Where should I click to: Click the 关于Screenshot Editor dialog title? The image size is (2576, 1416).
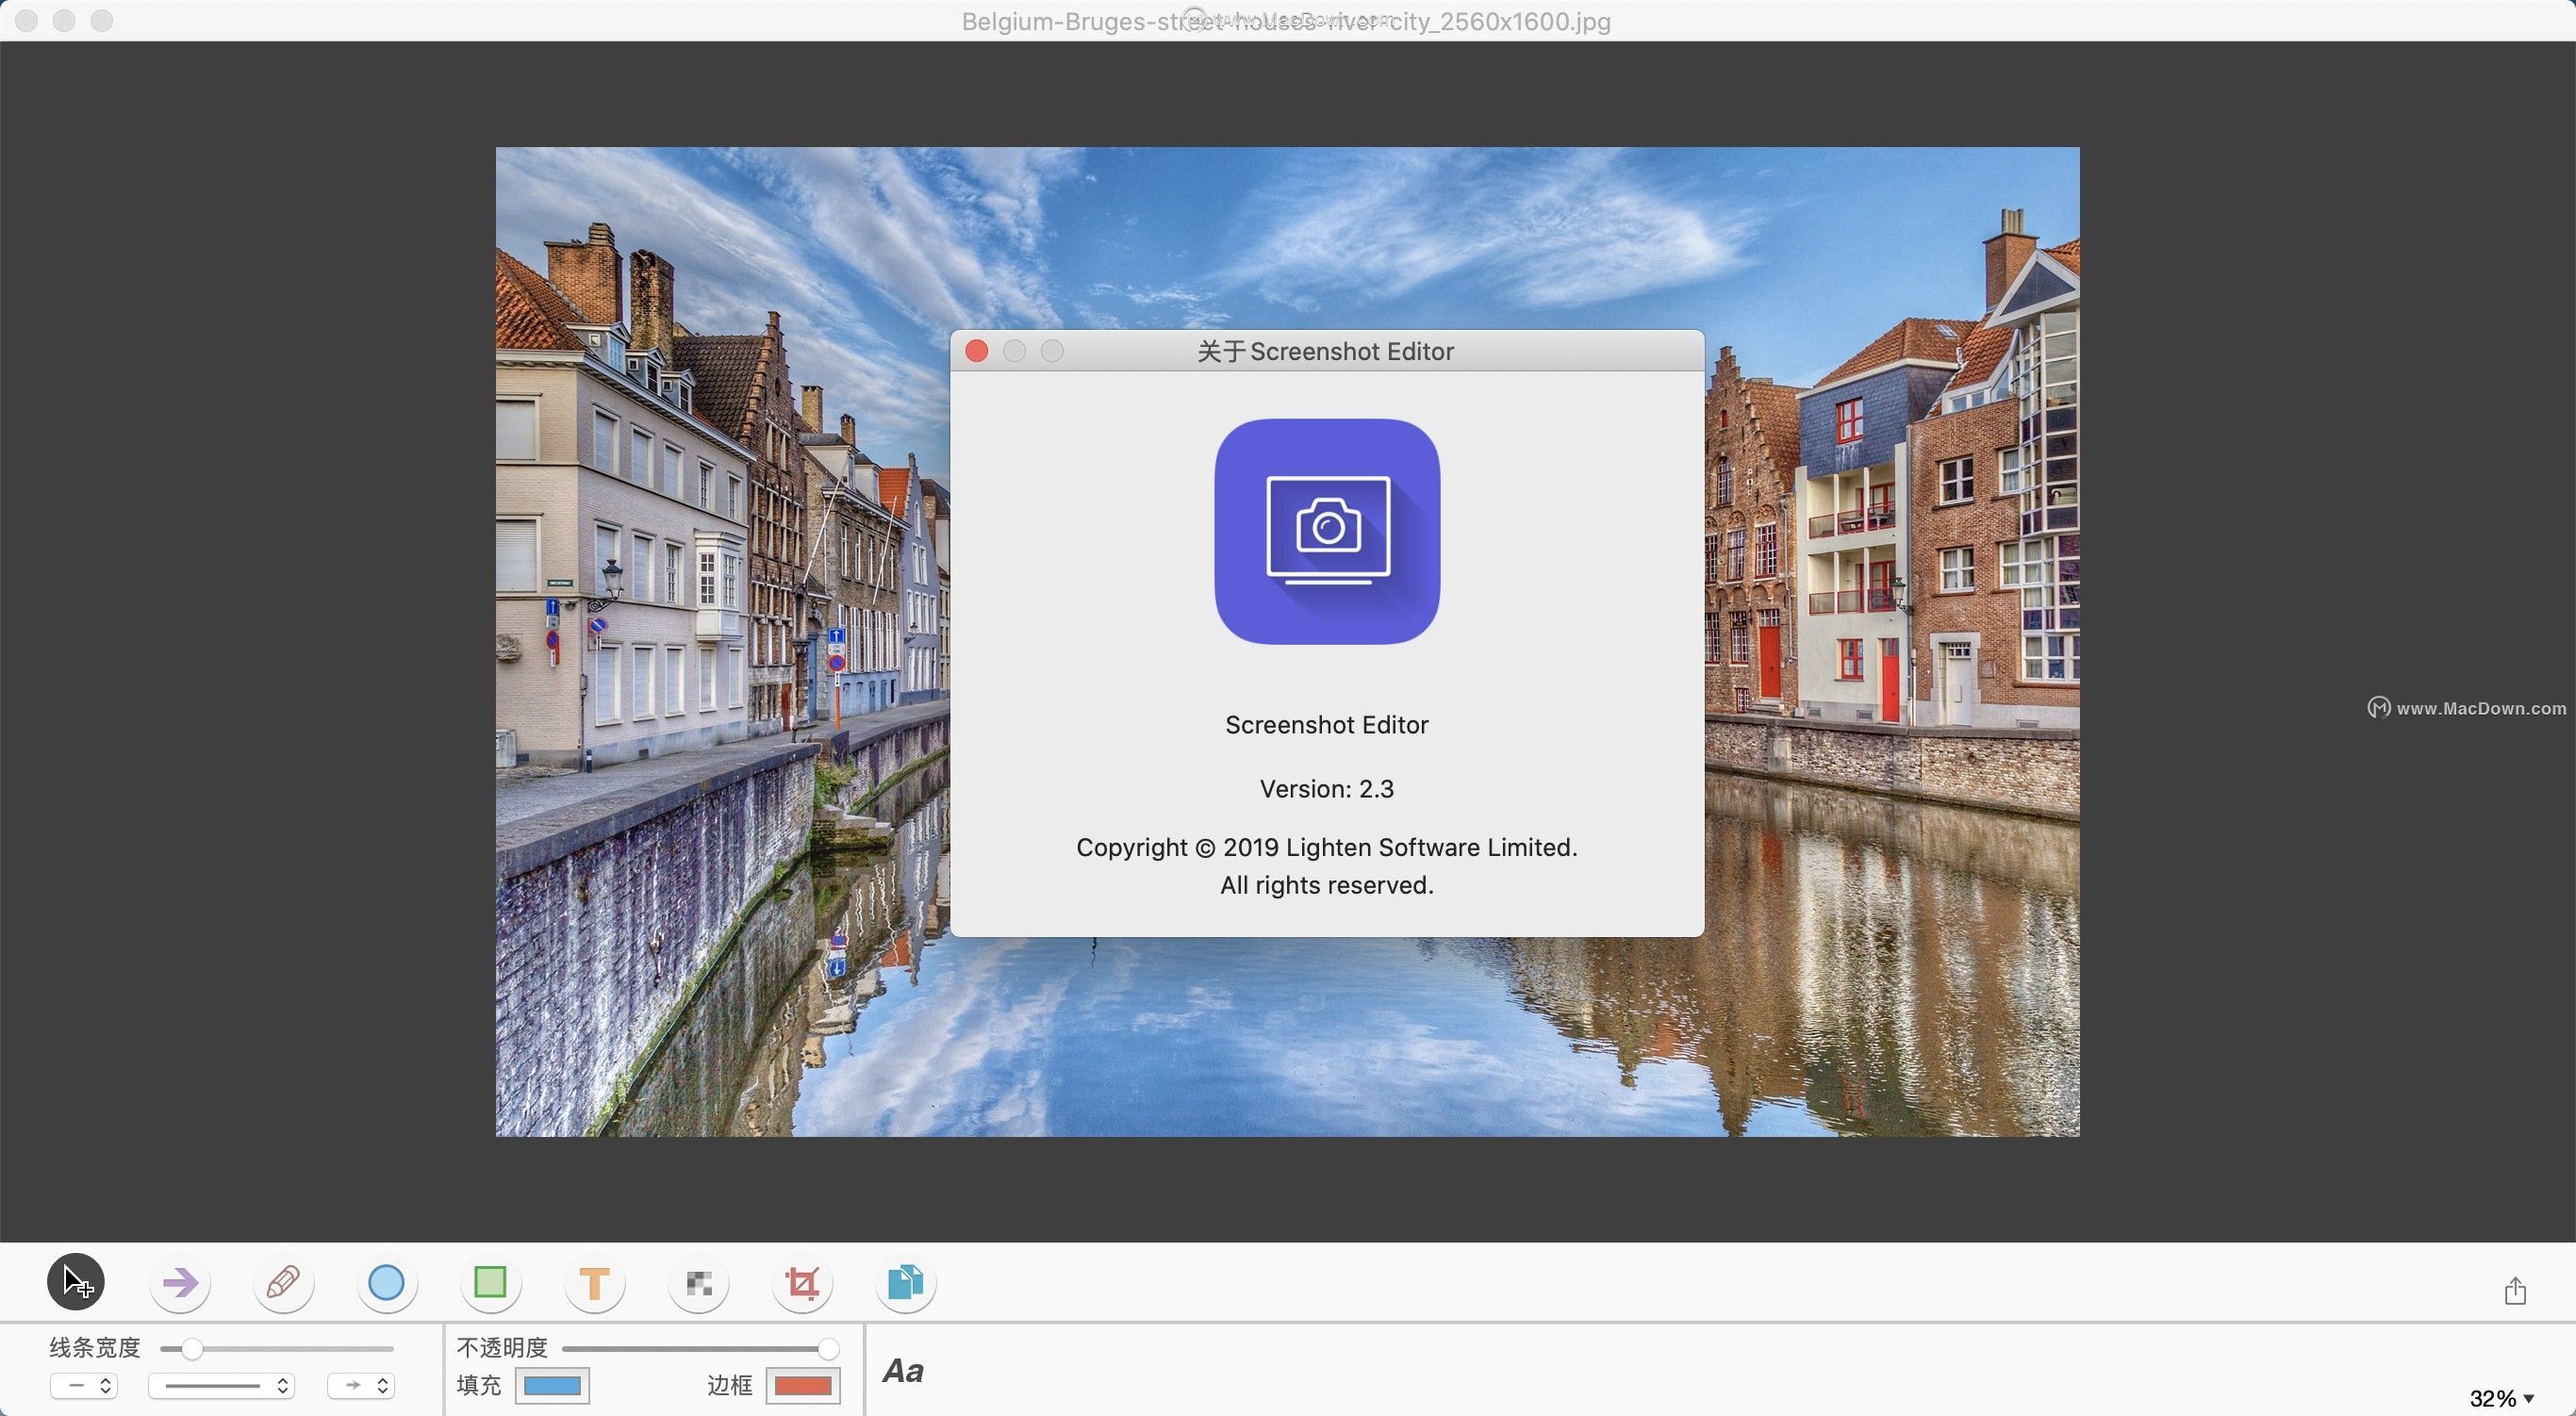(1326, 351)
